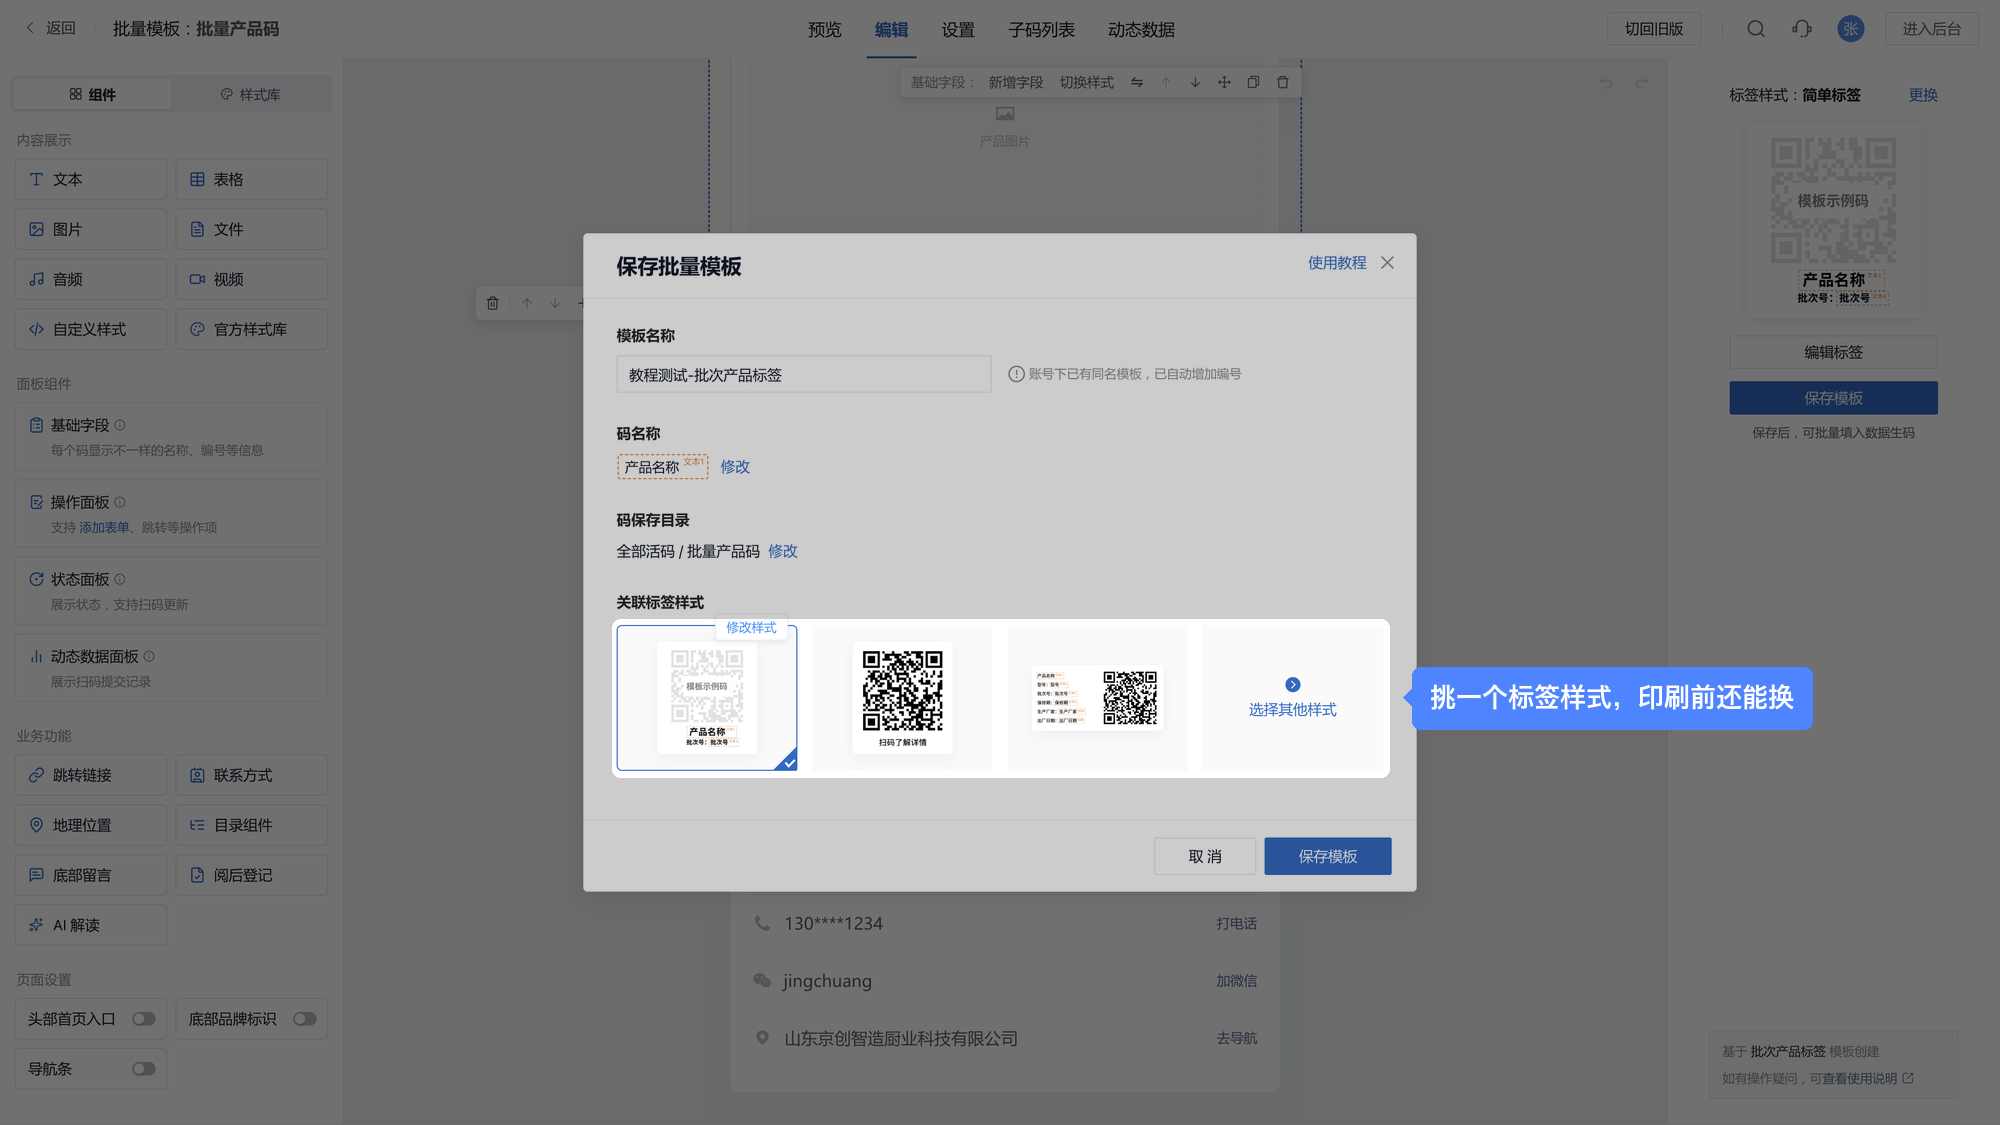Image resolution: width=2000 pixels, height=1125 pixels.
Task: Open the 子码列表 tab
Action: (1042, 29)
